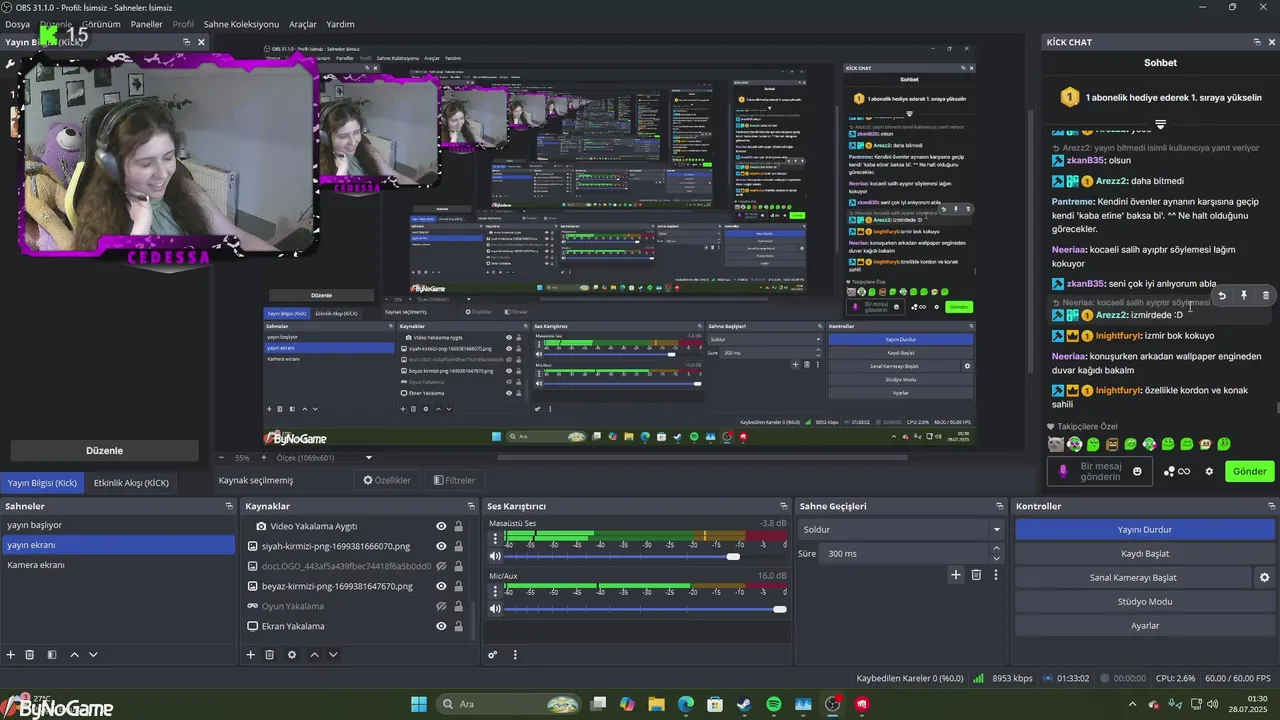The height and width of the screenshot is (720, 1280).
Task: Open audio mixer three-dot menu at bottom
Action: coord(515,655)
